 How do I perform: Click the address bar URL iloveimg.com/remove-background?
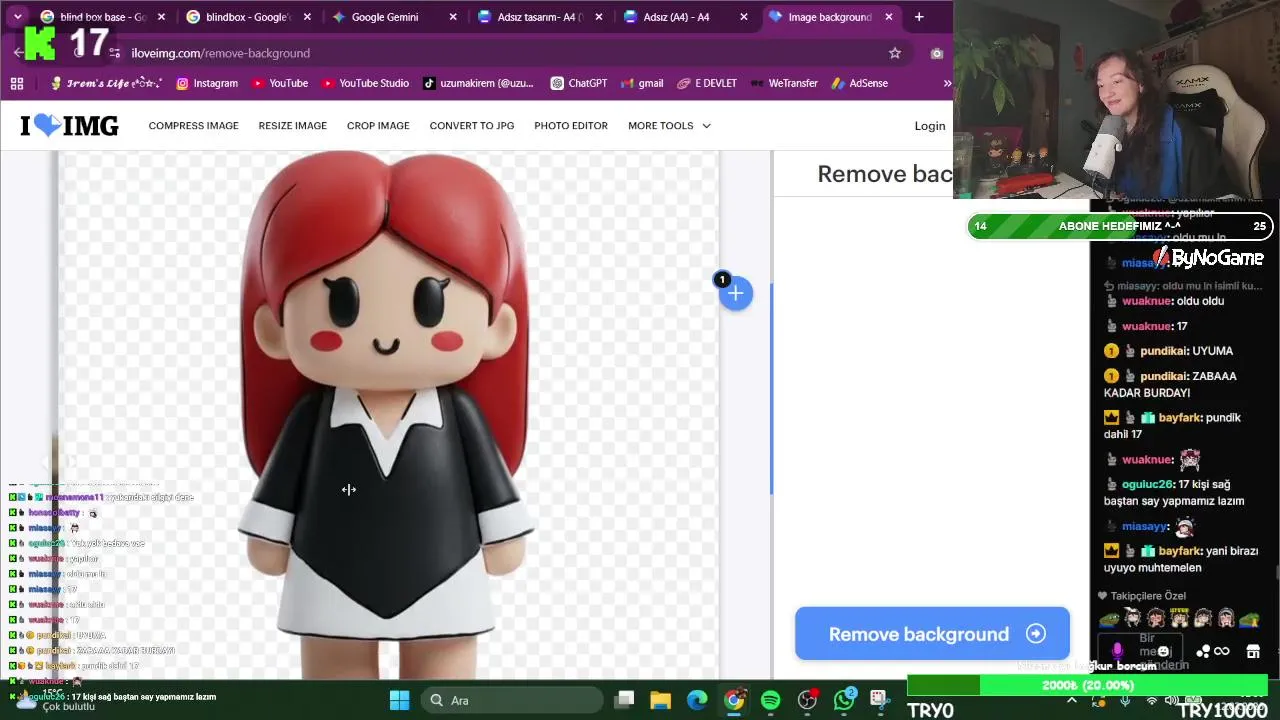(x=220, y=53)
